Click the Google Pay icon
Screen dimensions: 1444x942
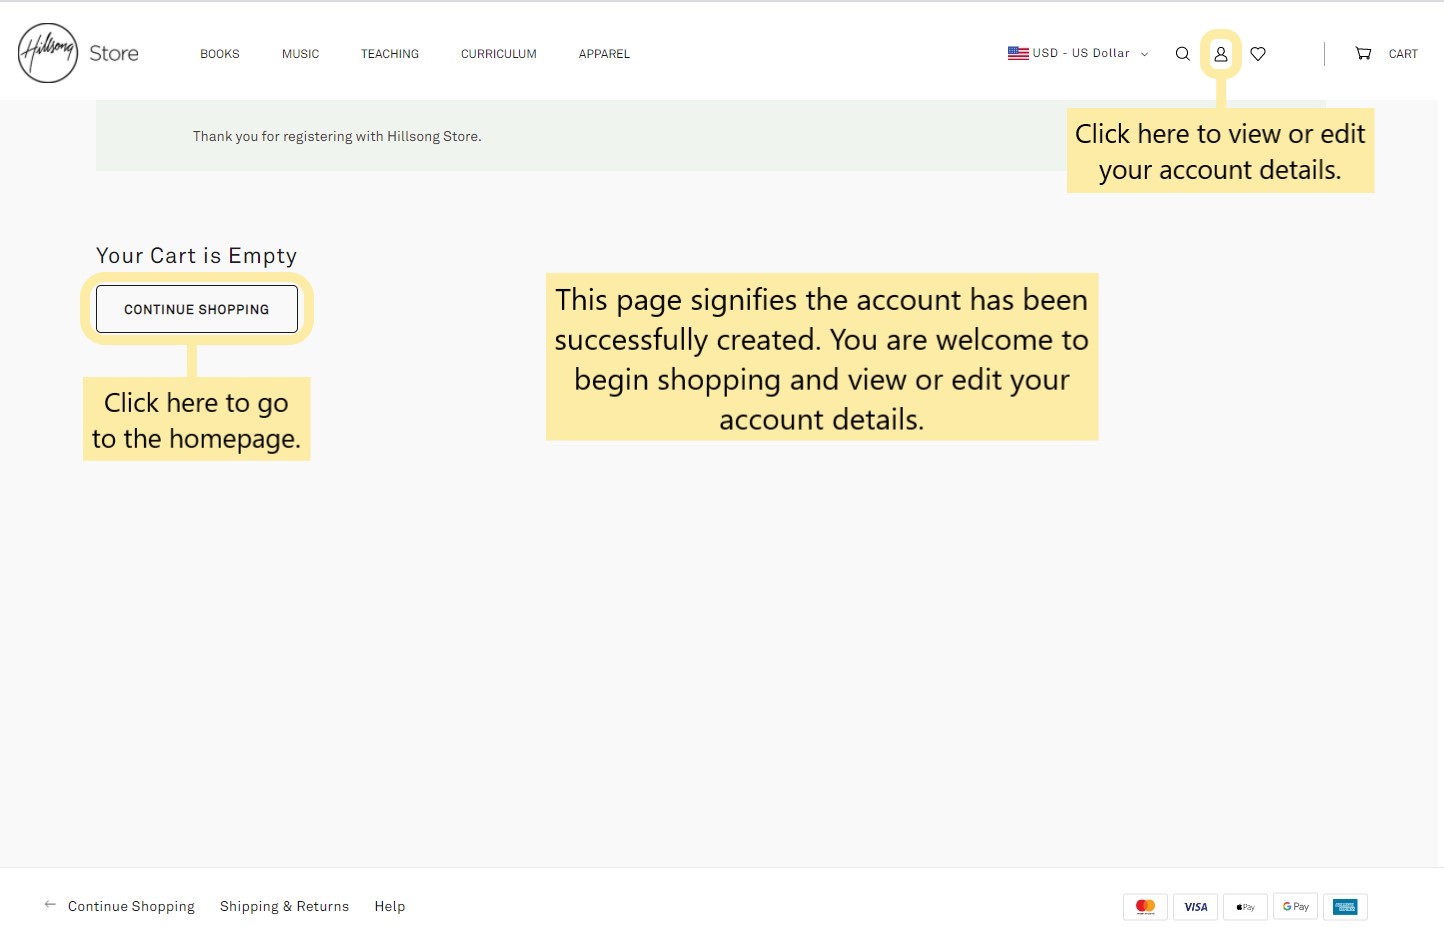1295,907
